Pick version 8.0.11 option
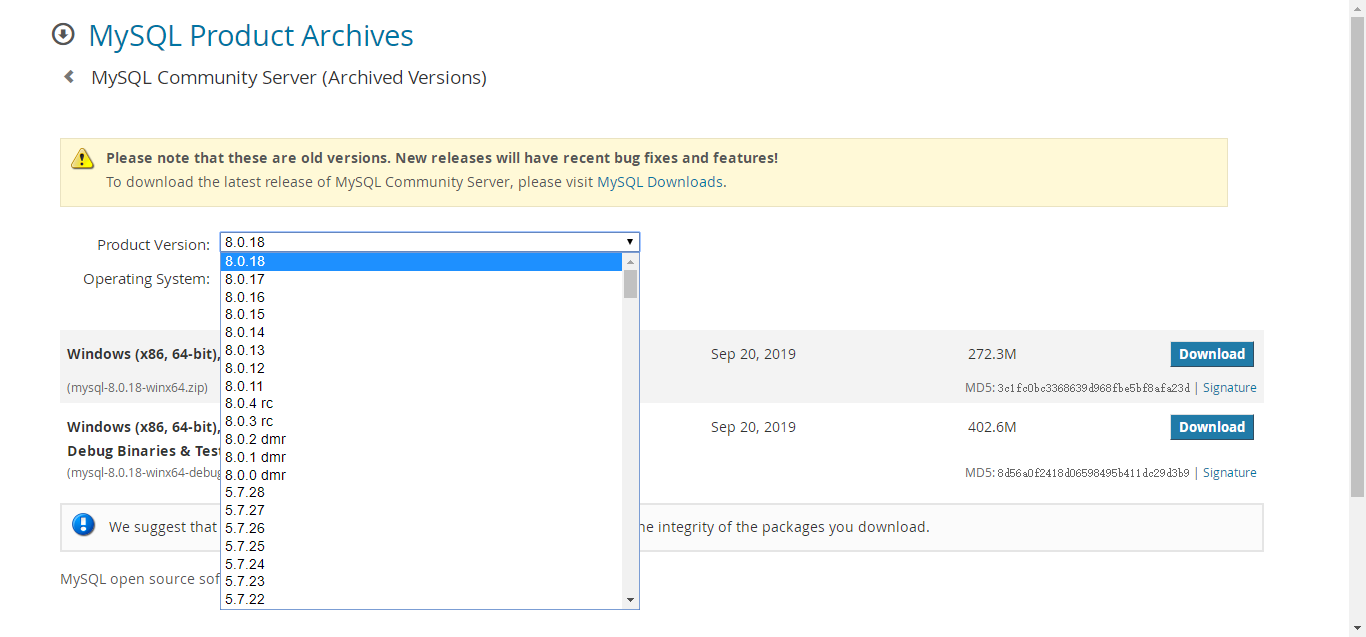1366x637 pixels. pos(421,386)
